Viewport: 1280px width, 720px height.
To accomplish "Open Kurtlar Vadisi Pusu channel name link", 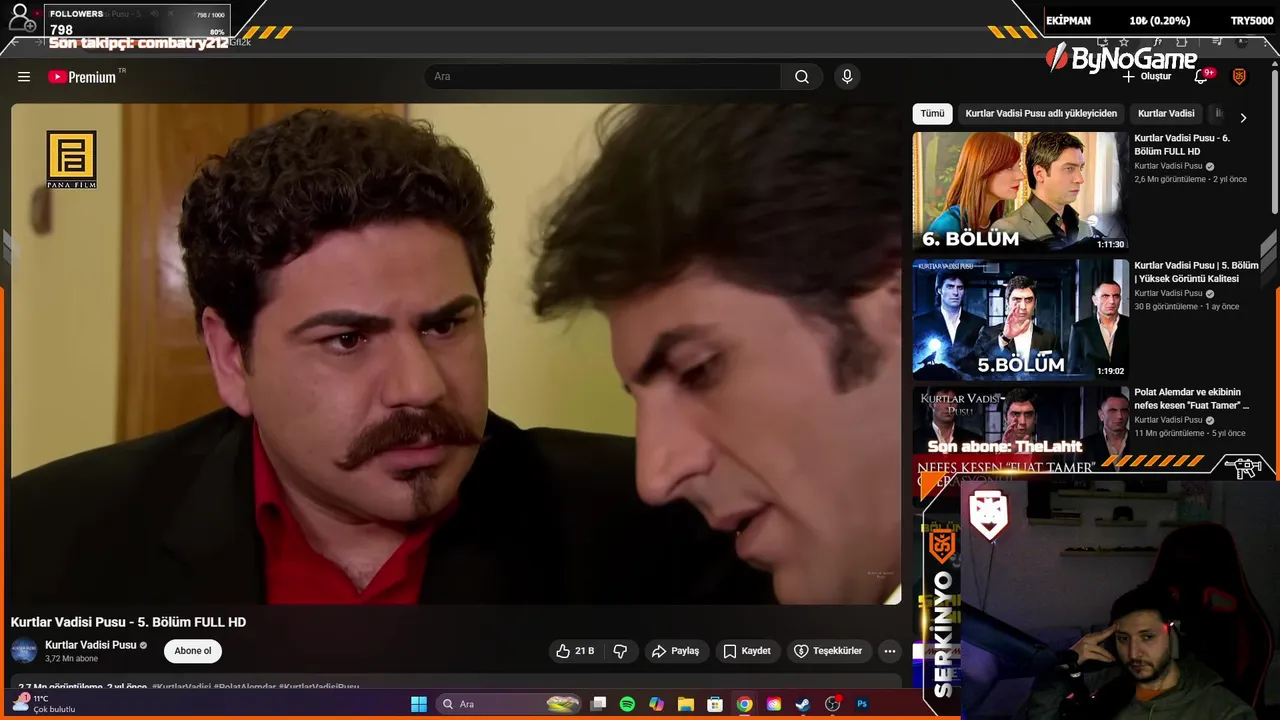I will pos(90,645).
